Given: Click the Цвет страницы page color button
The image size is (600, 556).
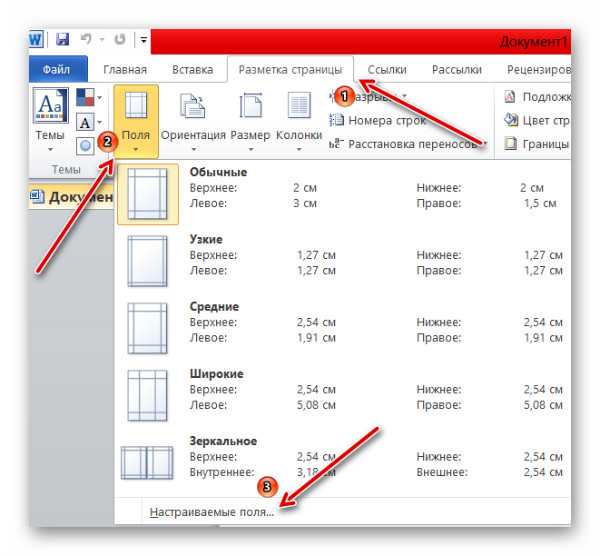Looking at the screenshot, I should (x=537, y=121).
